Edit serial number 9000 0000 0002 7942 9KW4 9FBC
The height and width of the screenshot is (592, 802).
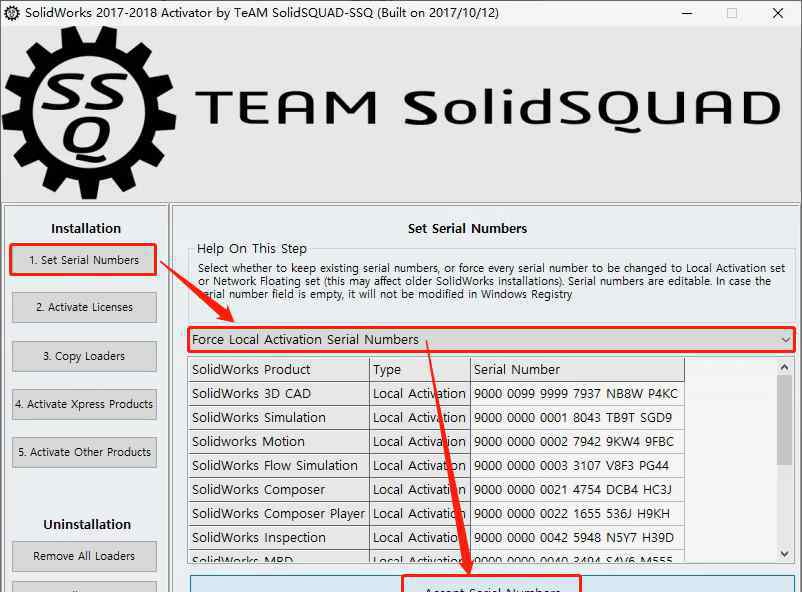[x=577, y=442]
